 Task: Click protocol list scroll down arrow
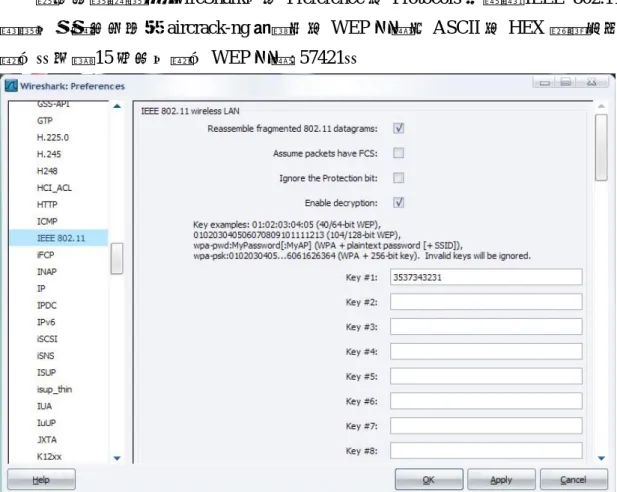117,458
